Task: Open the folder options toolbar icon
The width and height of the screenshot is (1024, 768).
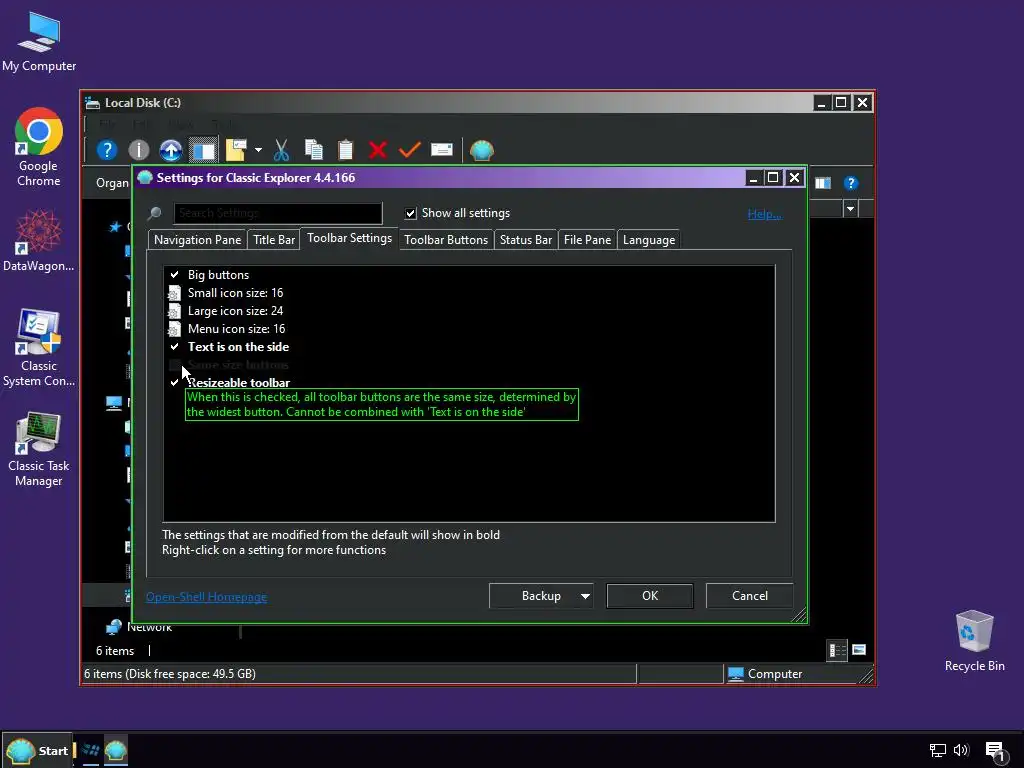Action: pyautogui.click(x=236, y=150)
